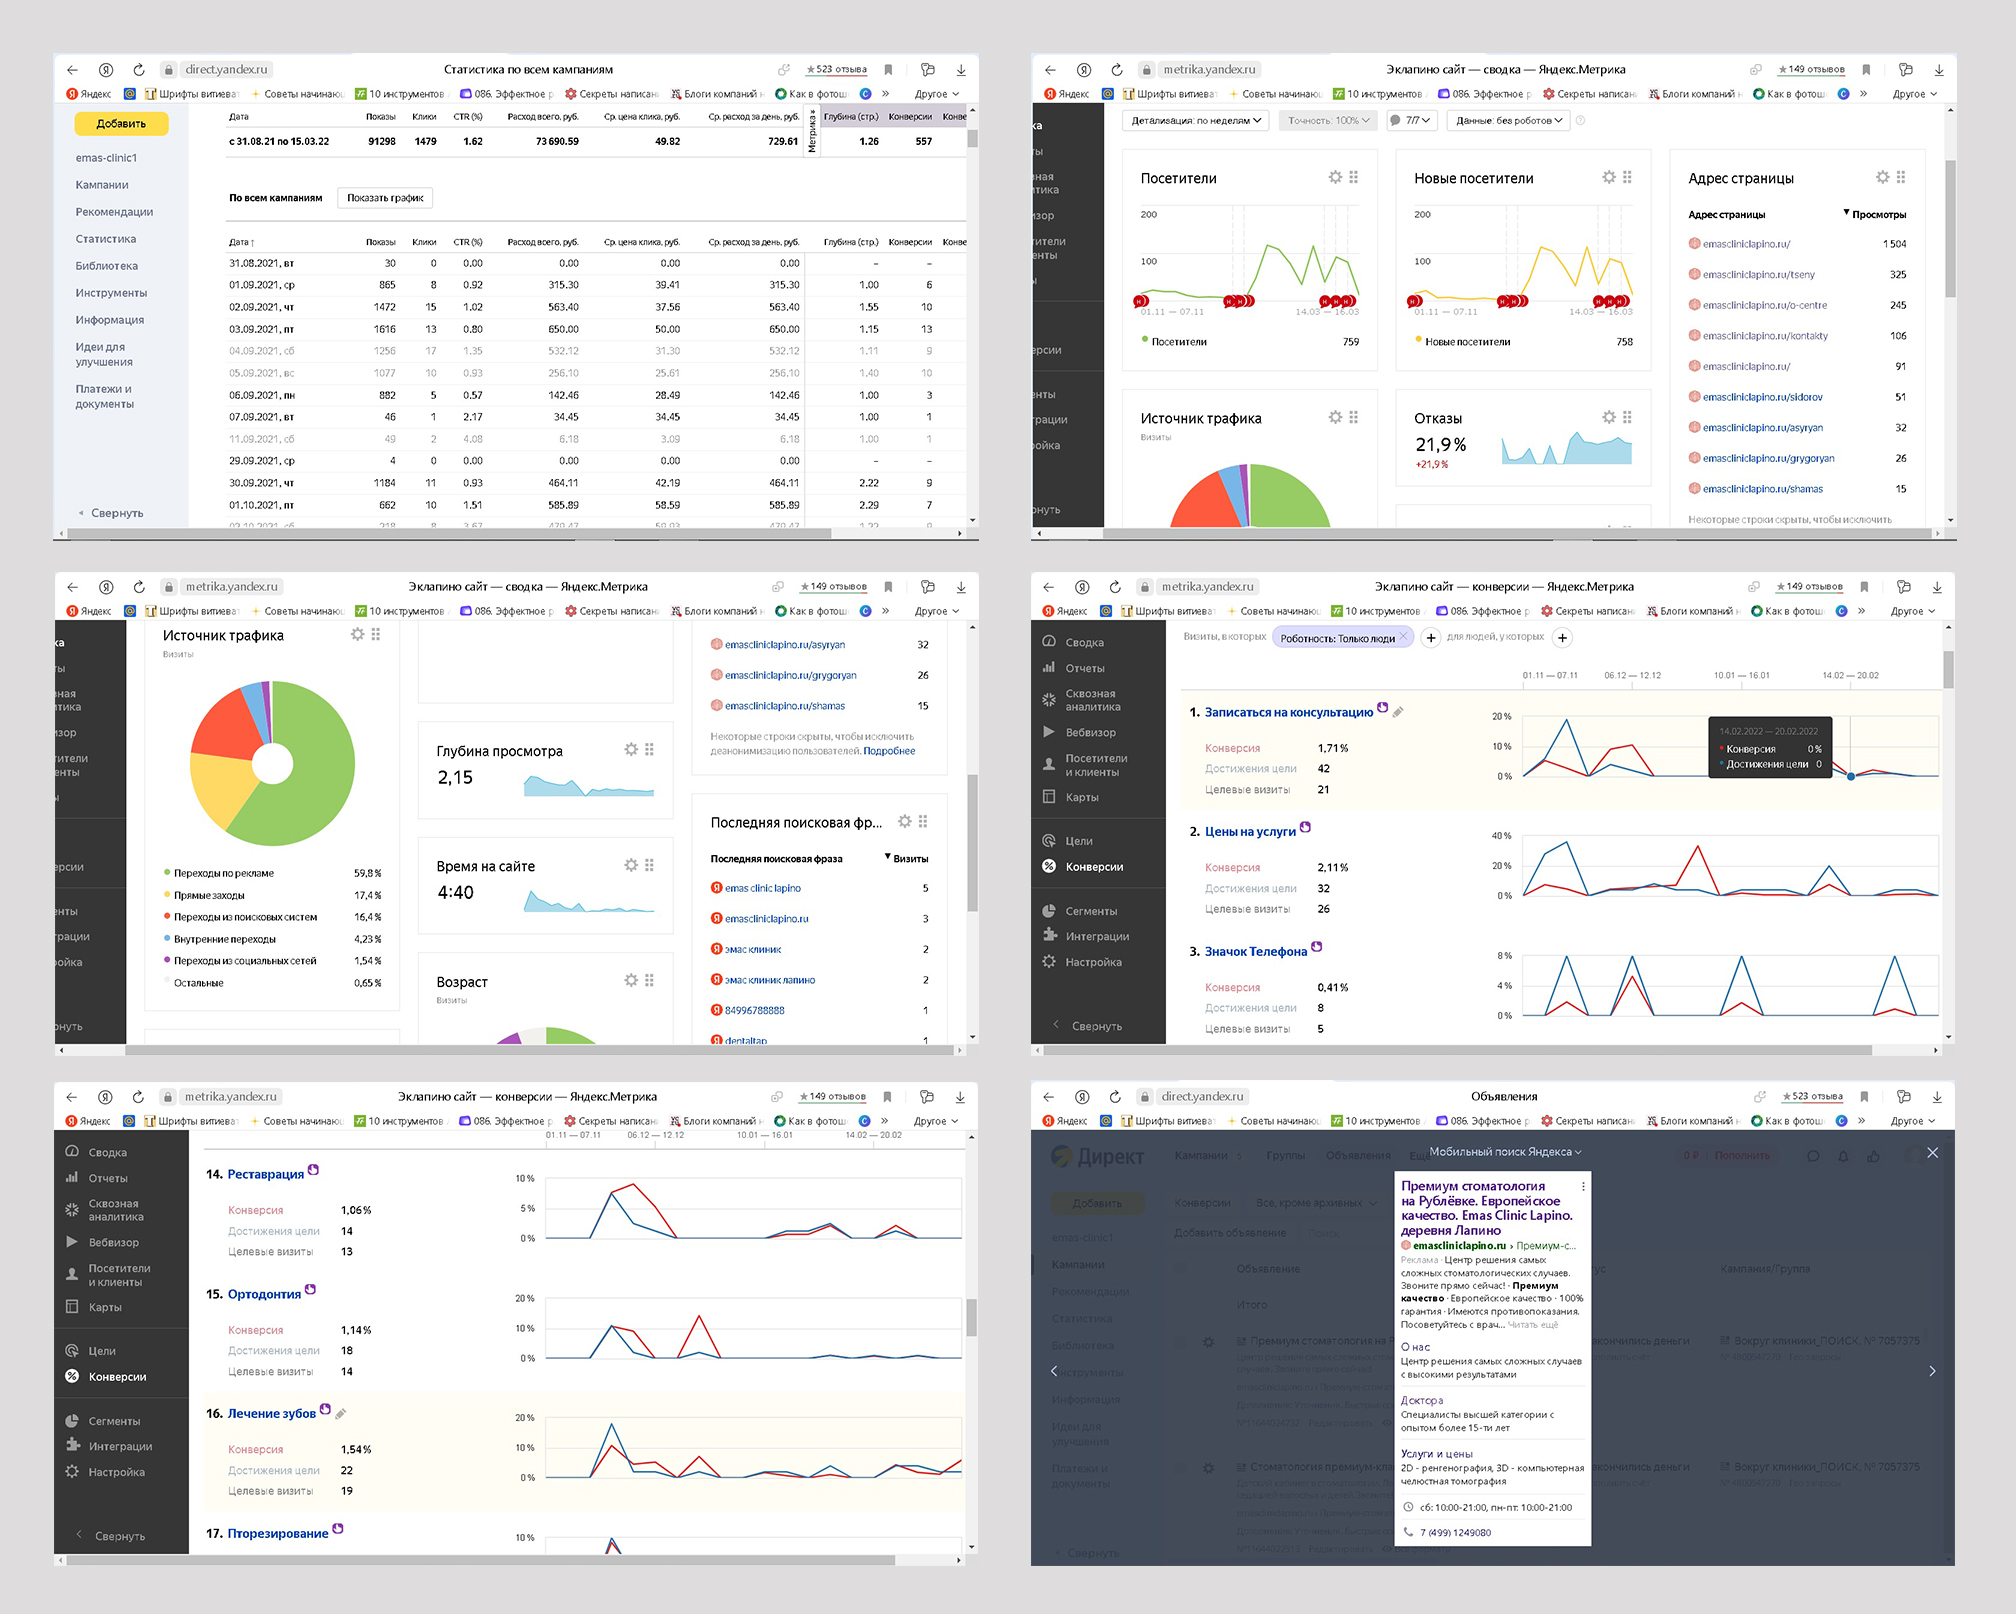
Task: Remove the Роботность: Только люди filter chip
Action: click(x=1404, y=637)
